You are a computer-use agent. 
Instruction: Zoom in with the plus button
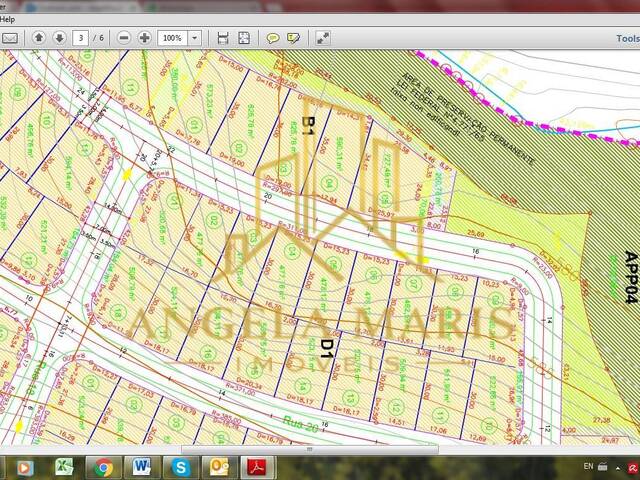[x=144, y=38]
